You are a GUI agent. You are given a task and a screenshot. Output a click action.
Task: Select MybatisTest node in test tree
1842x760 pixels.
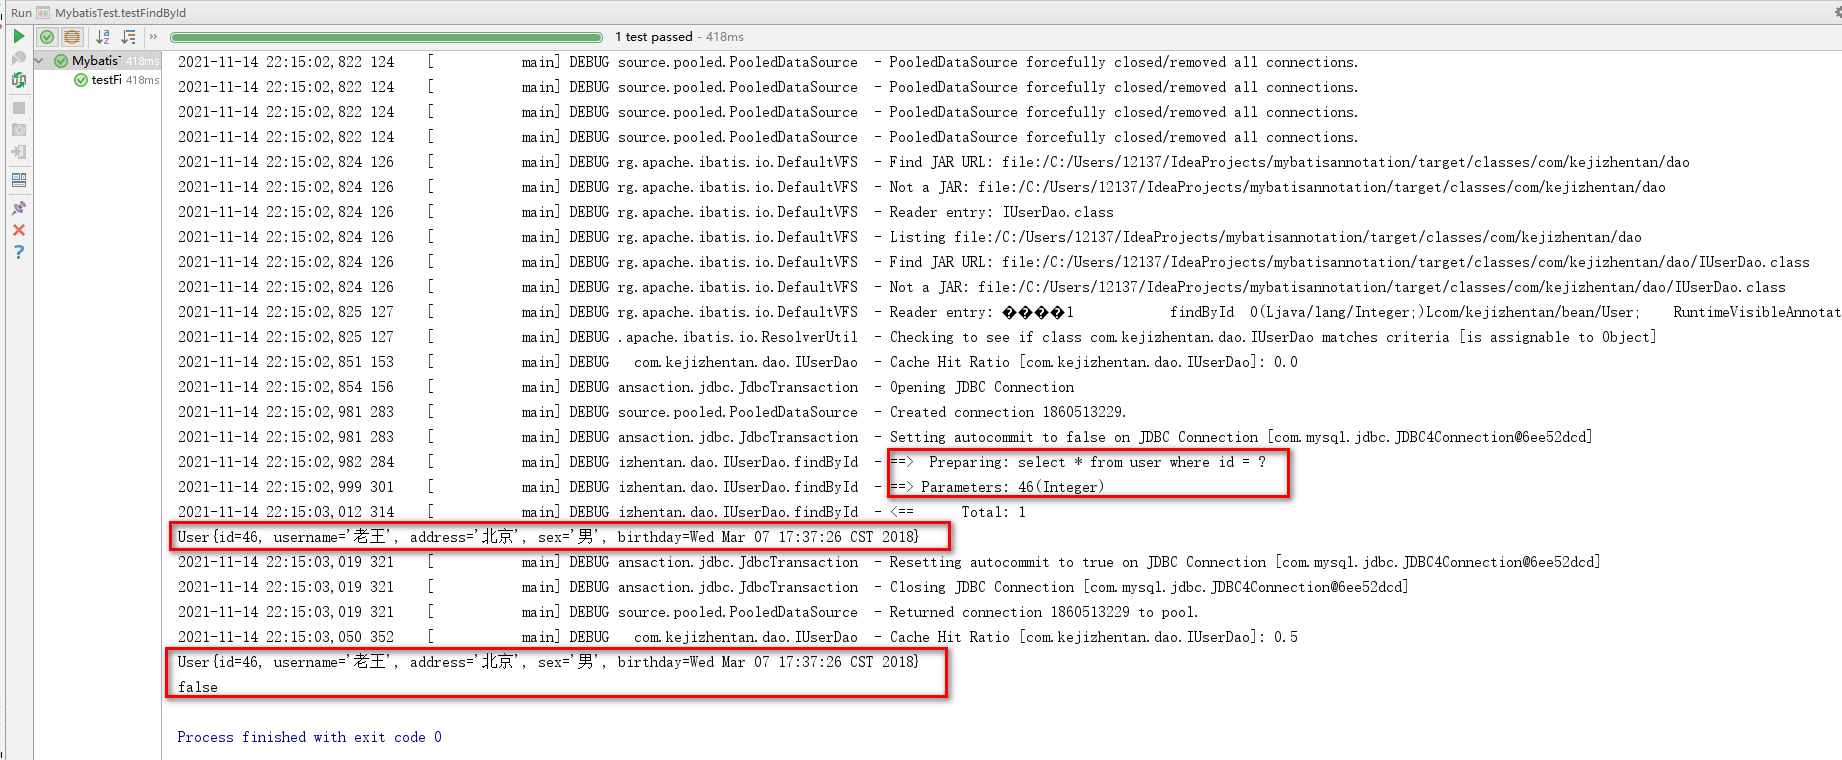tap(96, 61)
